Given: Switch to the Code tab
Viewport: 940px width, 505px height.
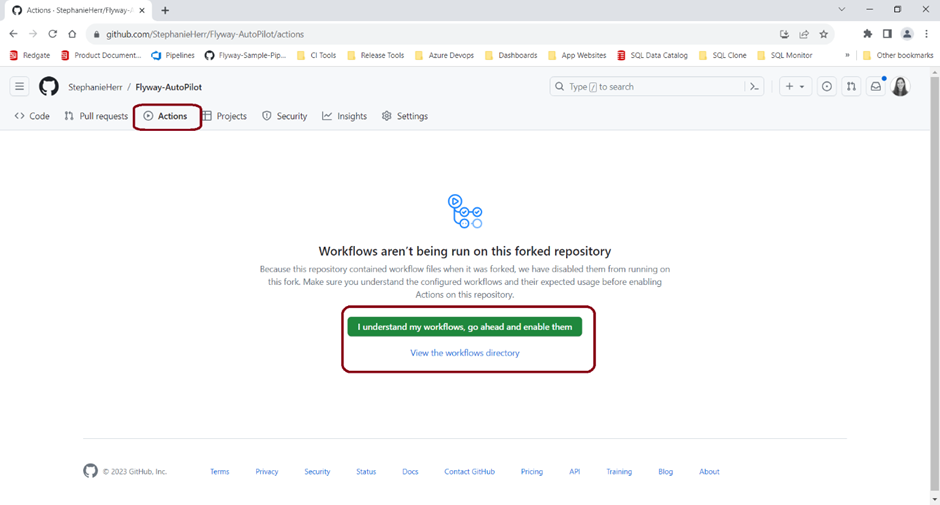Looking at the screenshot, I should click(x=32, y=116).
